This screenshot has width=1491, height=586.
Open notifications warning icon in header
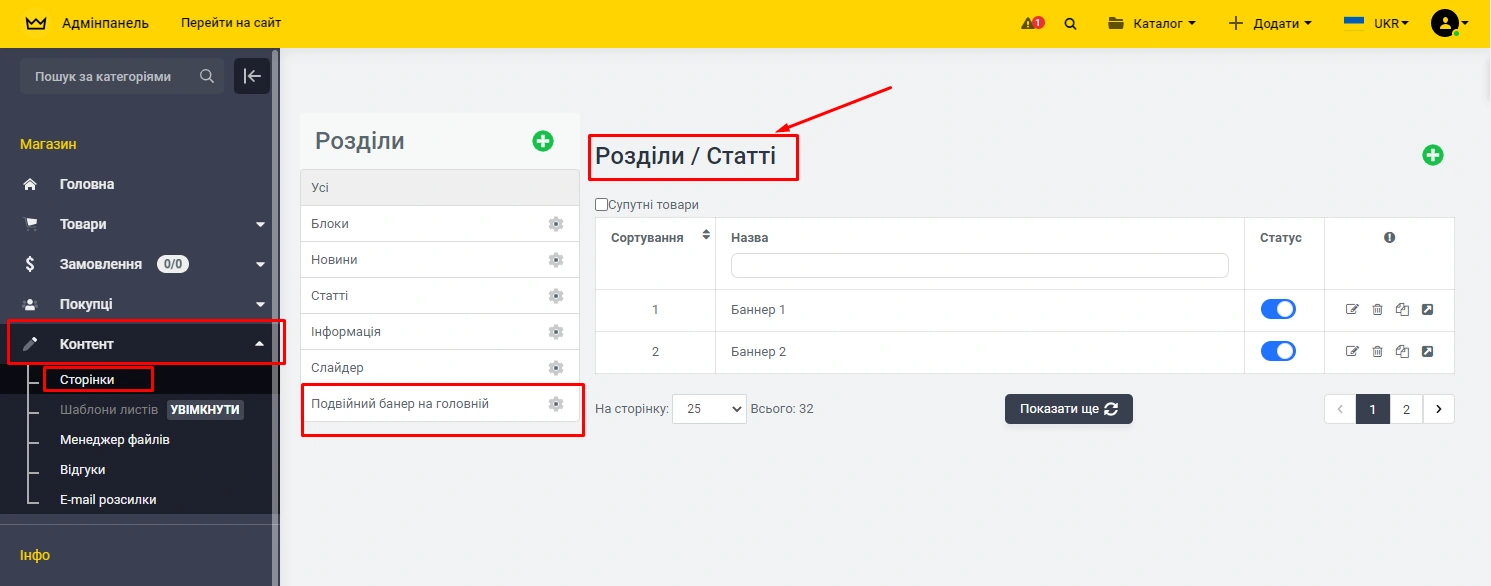[1032, 23]
